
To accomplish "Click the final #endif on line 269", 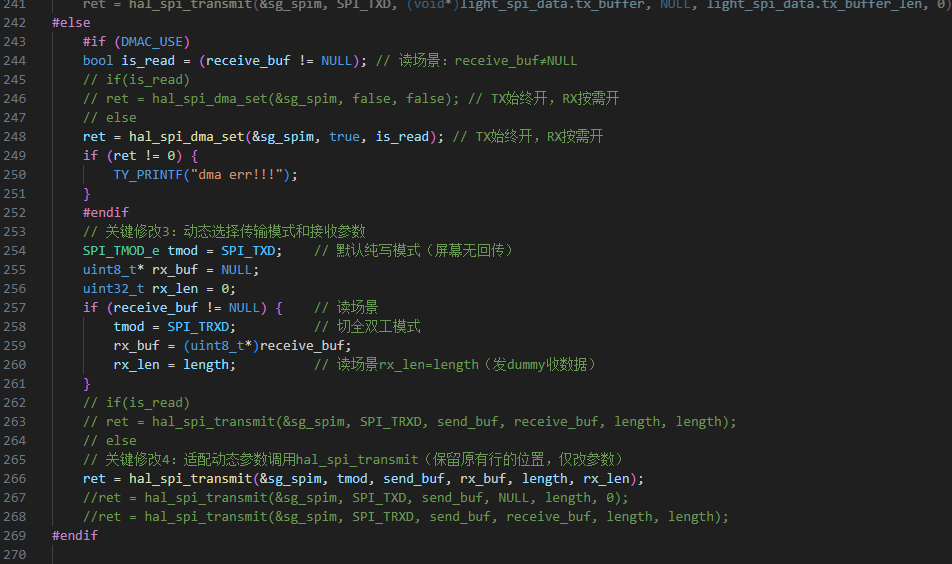I will pyautogui.click(x=75, y=536).
